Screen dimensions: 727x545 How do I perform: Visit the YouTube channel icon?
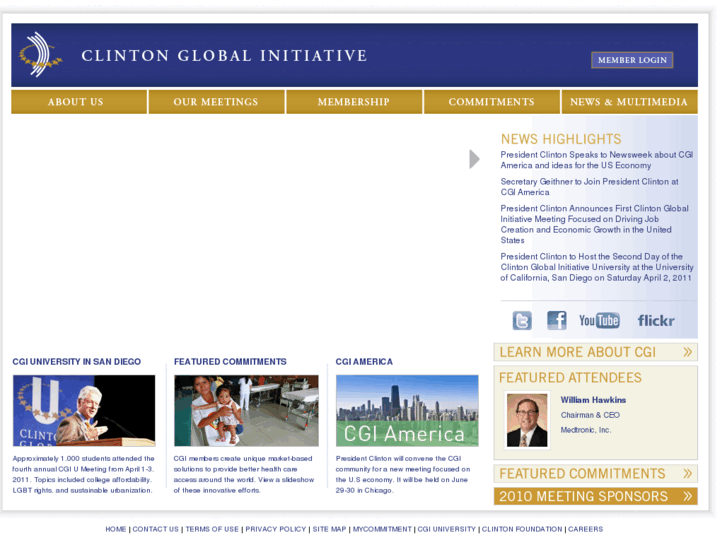[599, 321]
